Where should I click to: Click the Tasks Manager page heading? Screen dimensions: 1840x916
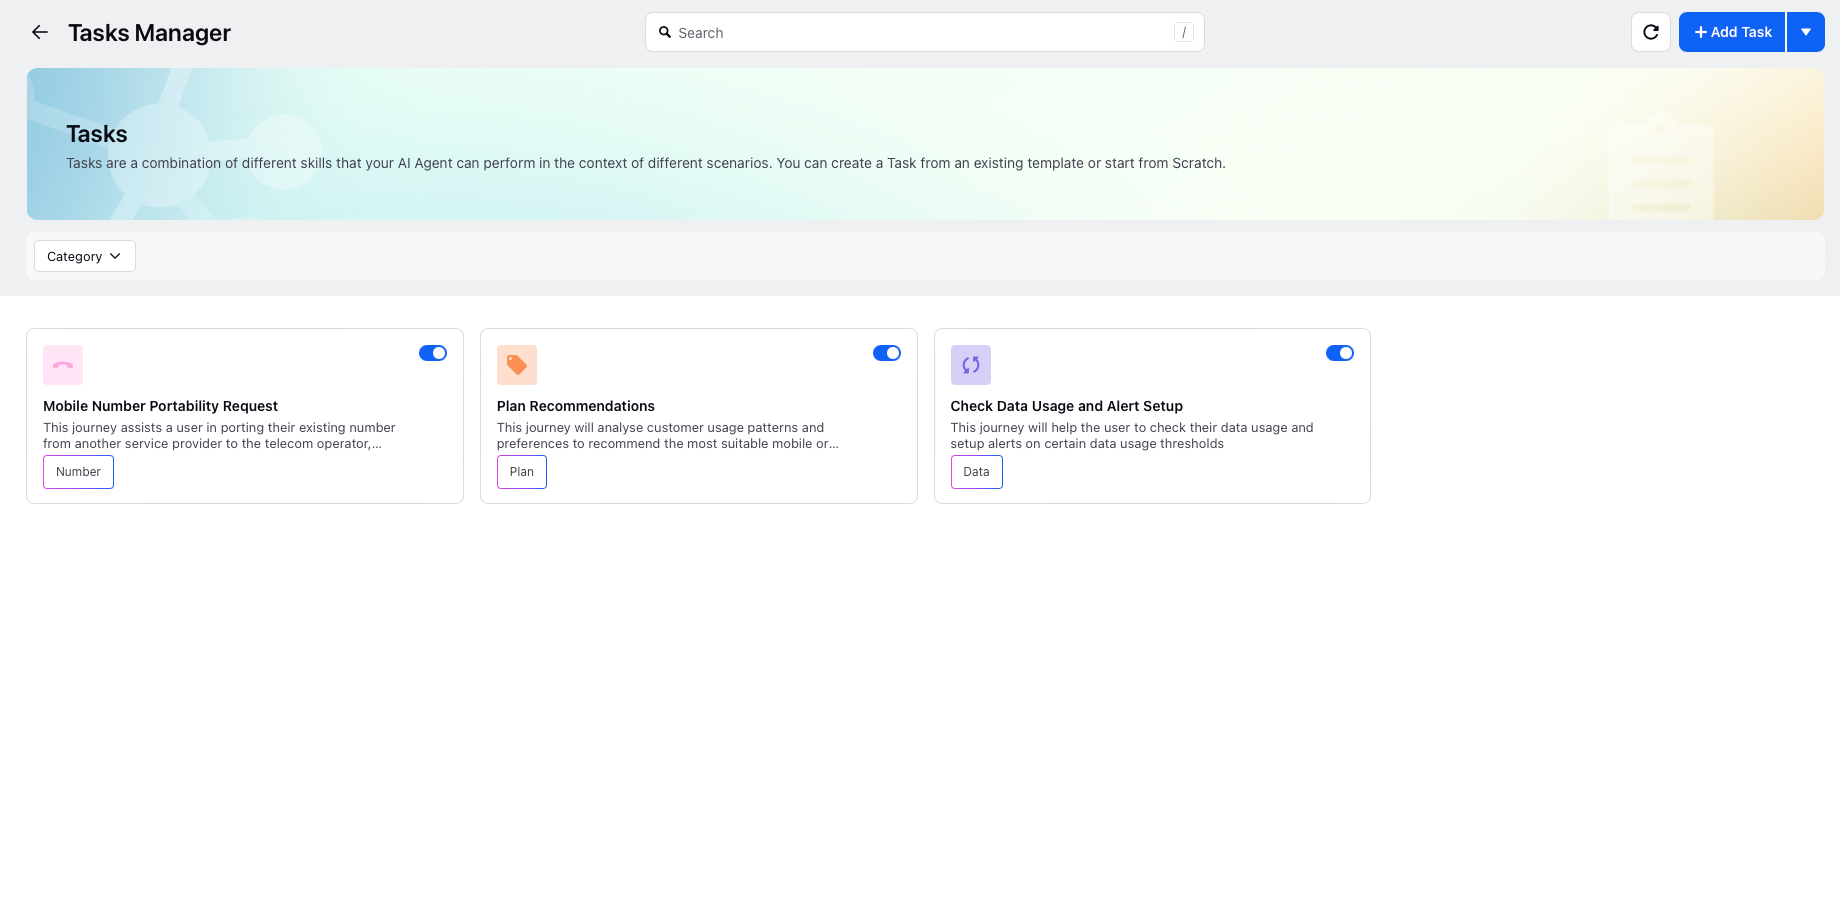point(149,33)
